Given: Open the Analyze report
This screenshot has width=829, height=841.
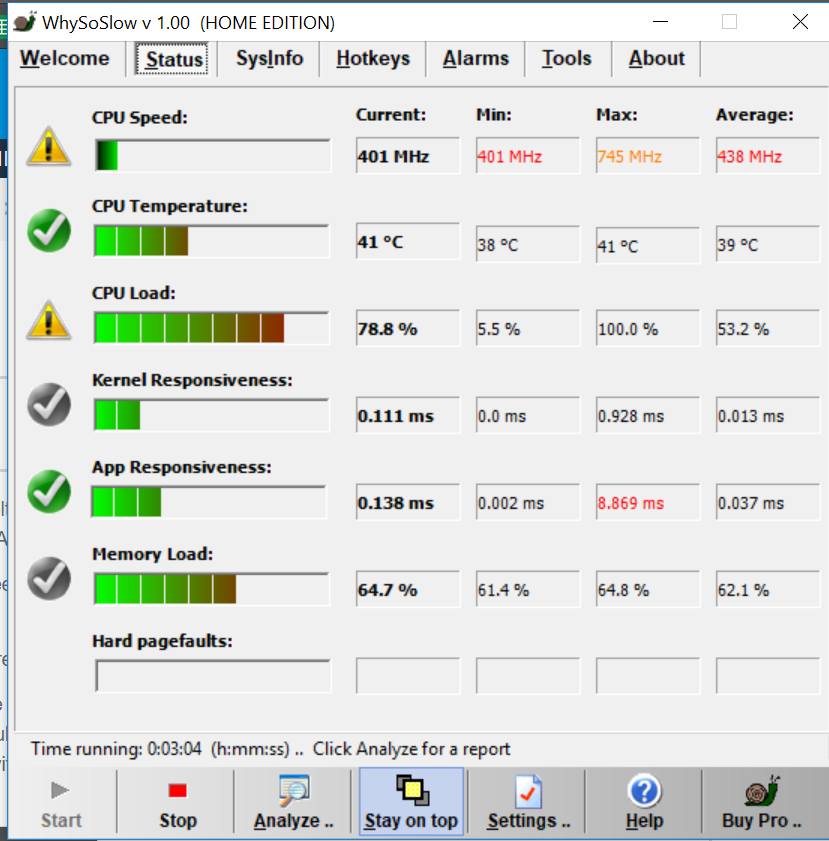Looking at the screenshot, I should (293, 803).
